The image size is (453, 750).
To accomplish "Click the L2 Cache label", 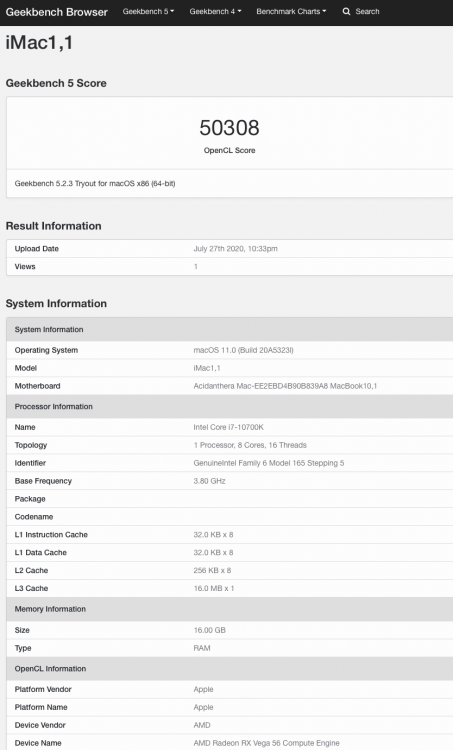I will click(x=31, y=570).
